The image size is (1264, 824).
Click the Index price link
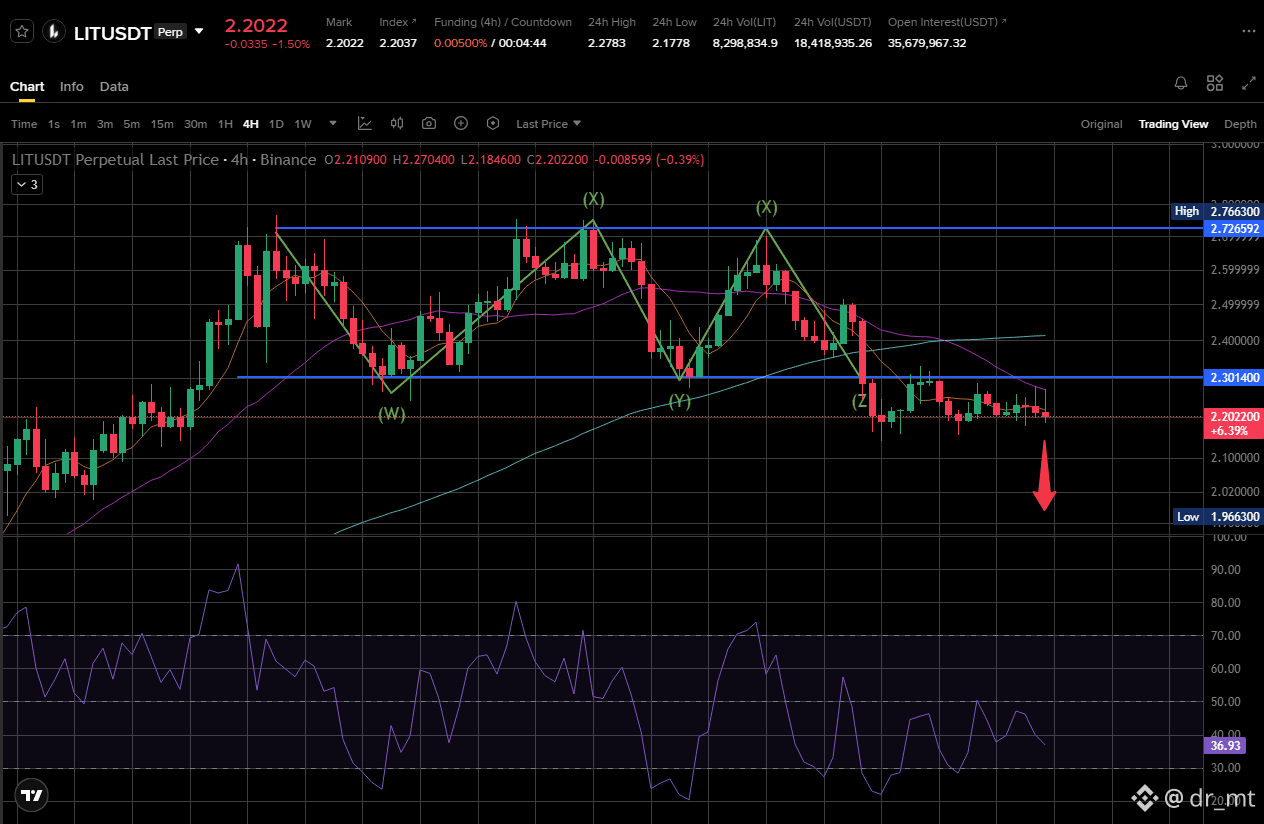tap(398, 22)
